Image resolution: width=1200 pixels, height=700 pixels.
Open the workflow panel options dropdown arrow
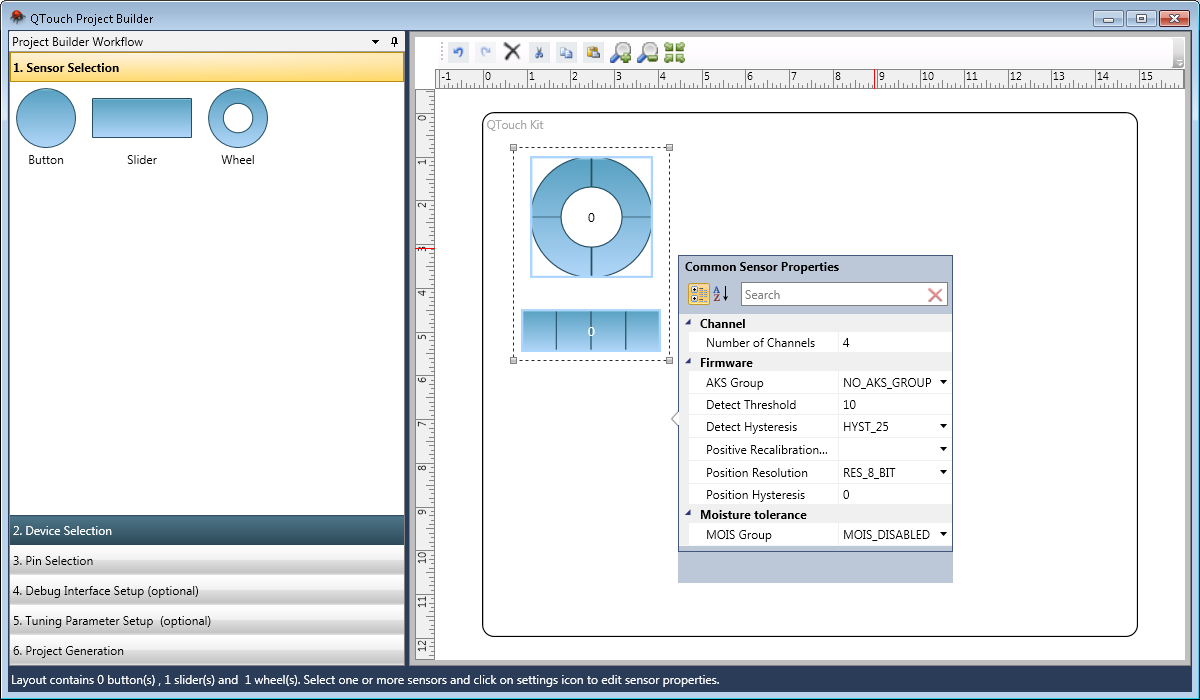pos(376,42)
